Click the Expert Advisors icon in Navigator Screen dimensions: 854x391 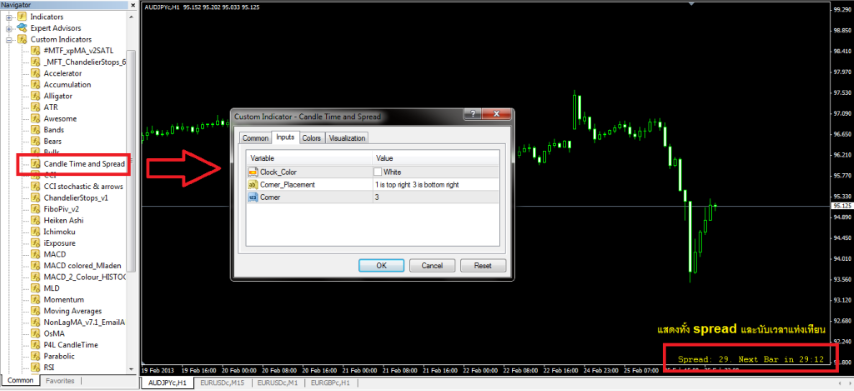(x=22, y=28)
